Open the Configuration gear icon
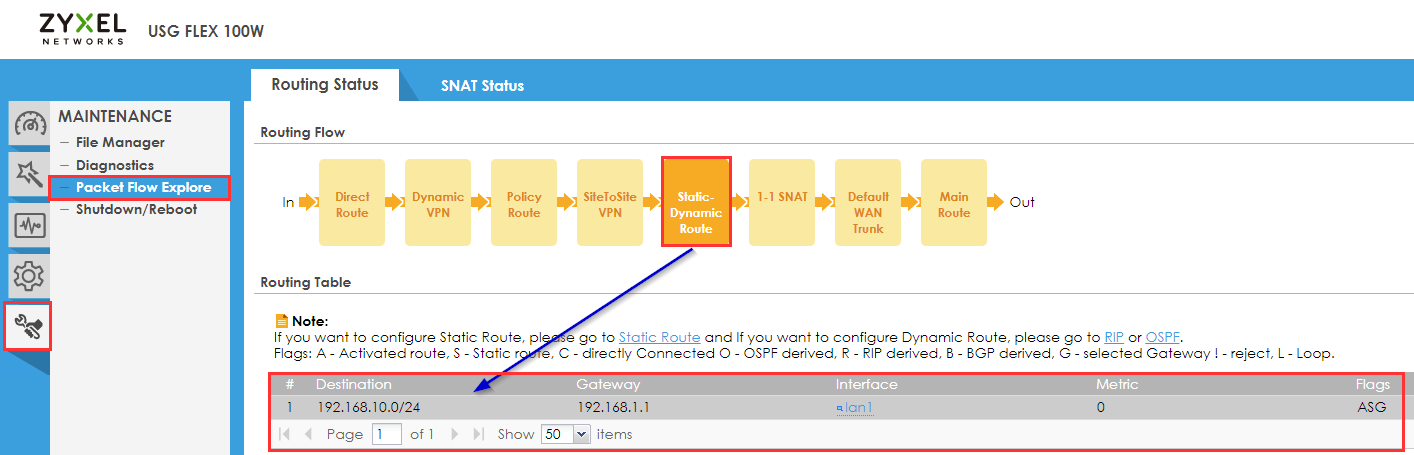This screenshot has height=455, width=1414. (29, 274)
